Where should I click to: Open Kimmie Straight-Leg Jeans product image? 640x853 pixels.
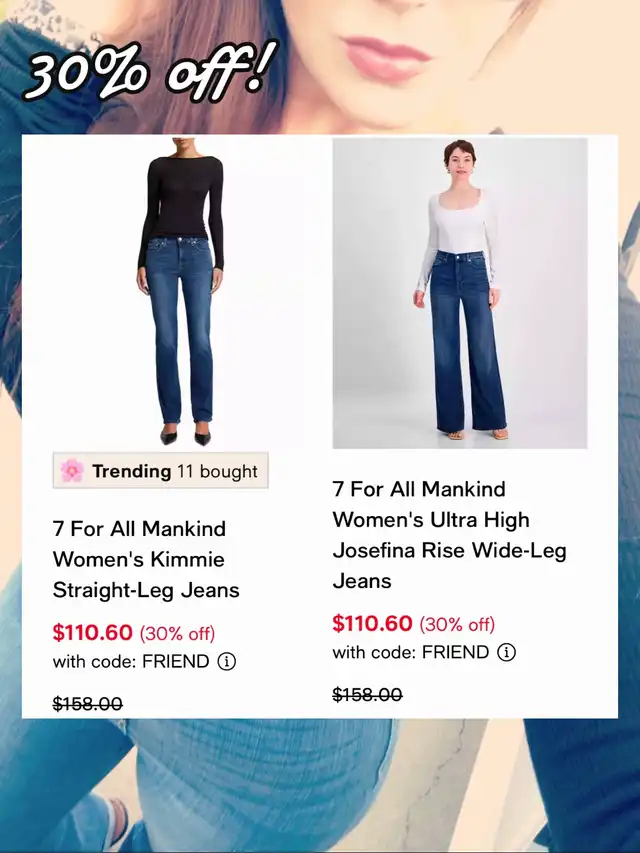pos(180,293)
